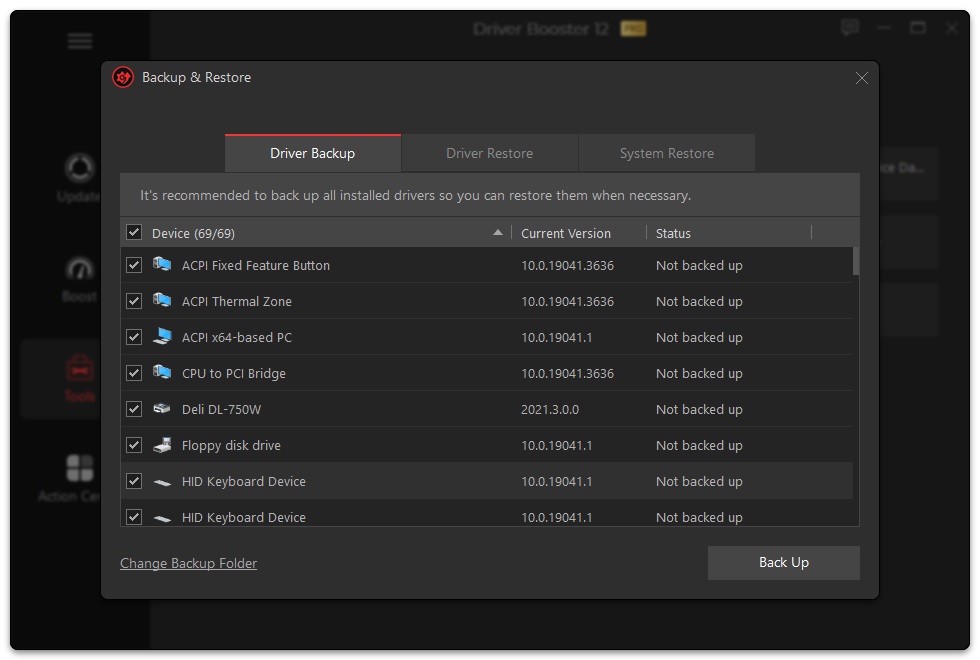Click the Floppy disk drive icon

[162, 445]
